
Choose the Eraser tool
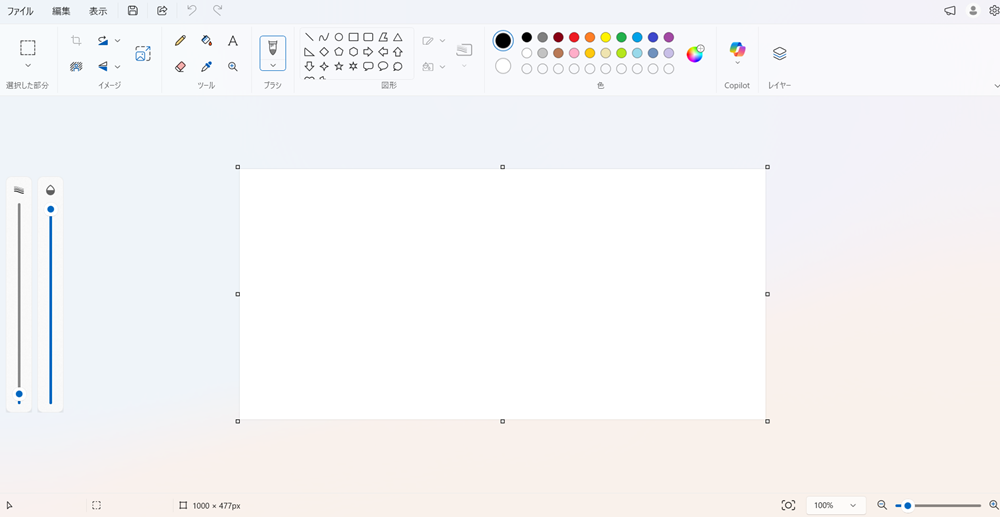(x=180, y=66)
